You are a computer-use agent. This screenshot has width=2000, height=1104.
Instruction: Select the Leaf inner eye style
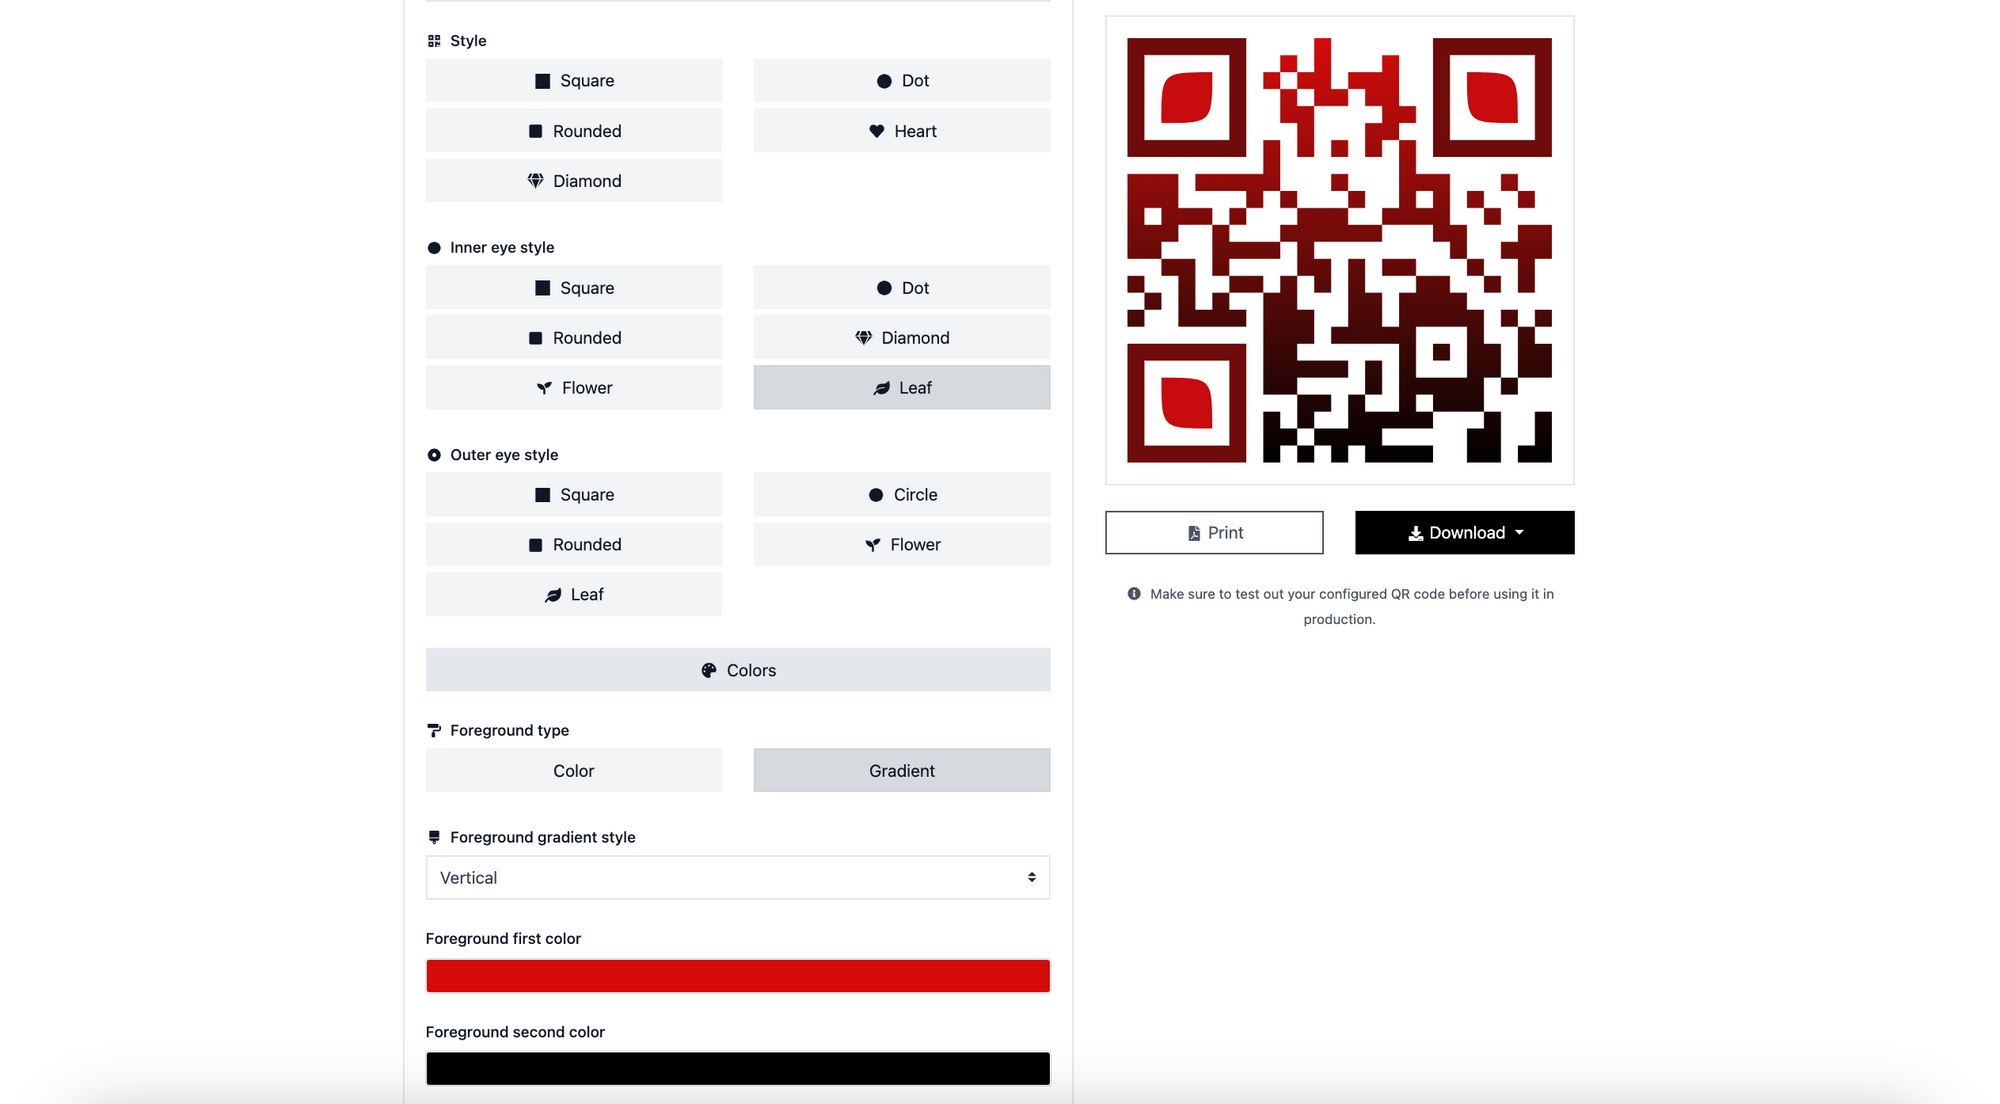coord(901,386)
